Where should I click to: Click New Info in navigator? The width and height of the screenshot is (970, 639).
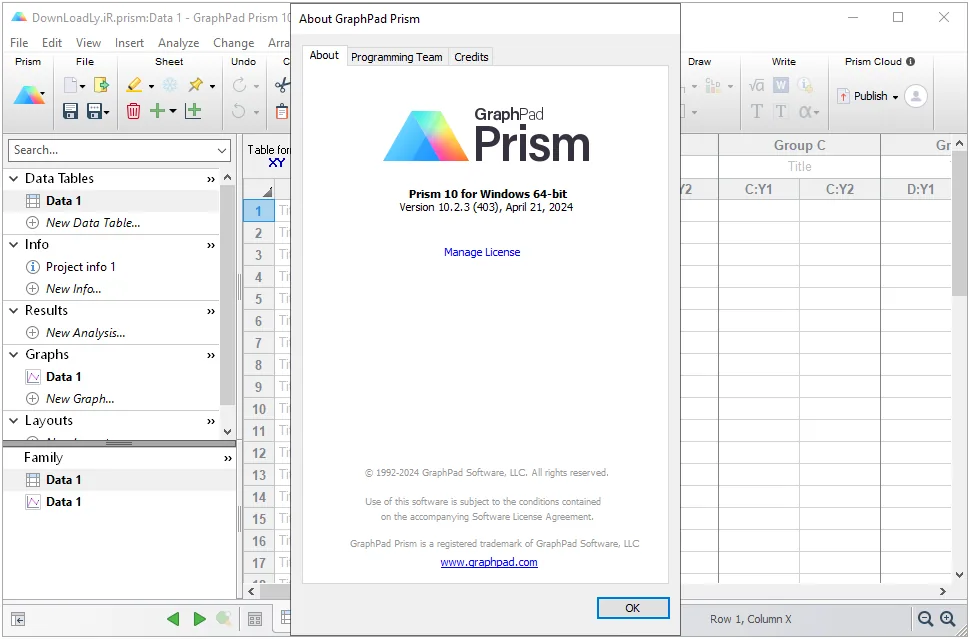(x=73, y=289)
